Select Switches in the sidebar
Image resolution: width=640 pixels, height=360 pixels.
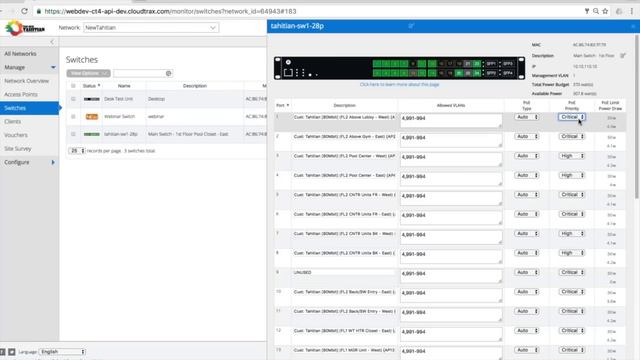point(29,108)
